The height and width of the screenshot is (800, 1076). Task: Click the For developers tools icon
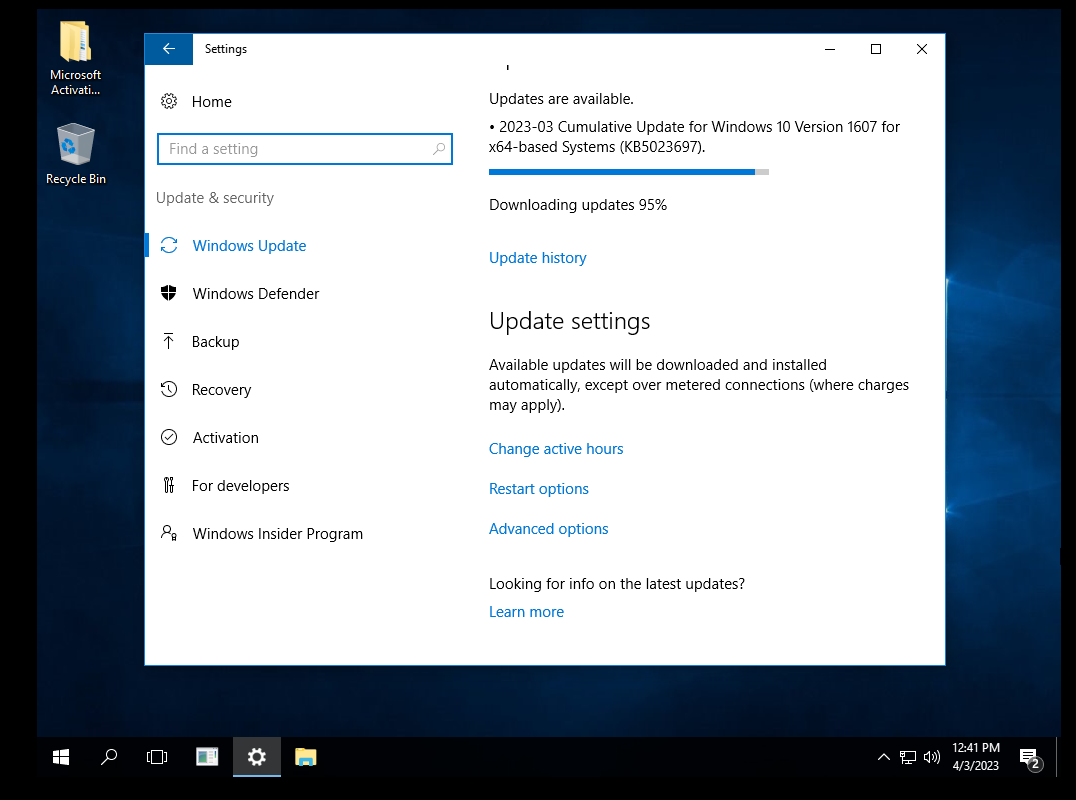[169, 486]
